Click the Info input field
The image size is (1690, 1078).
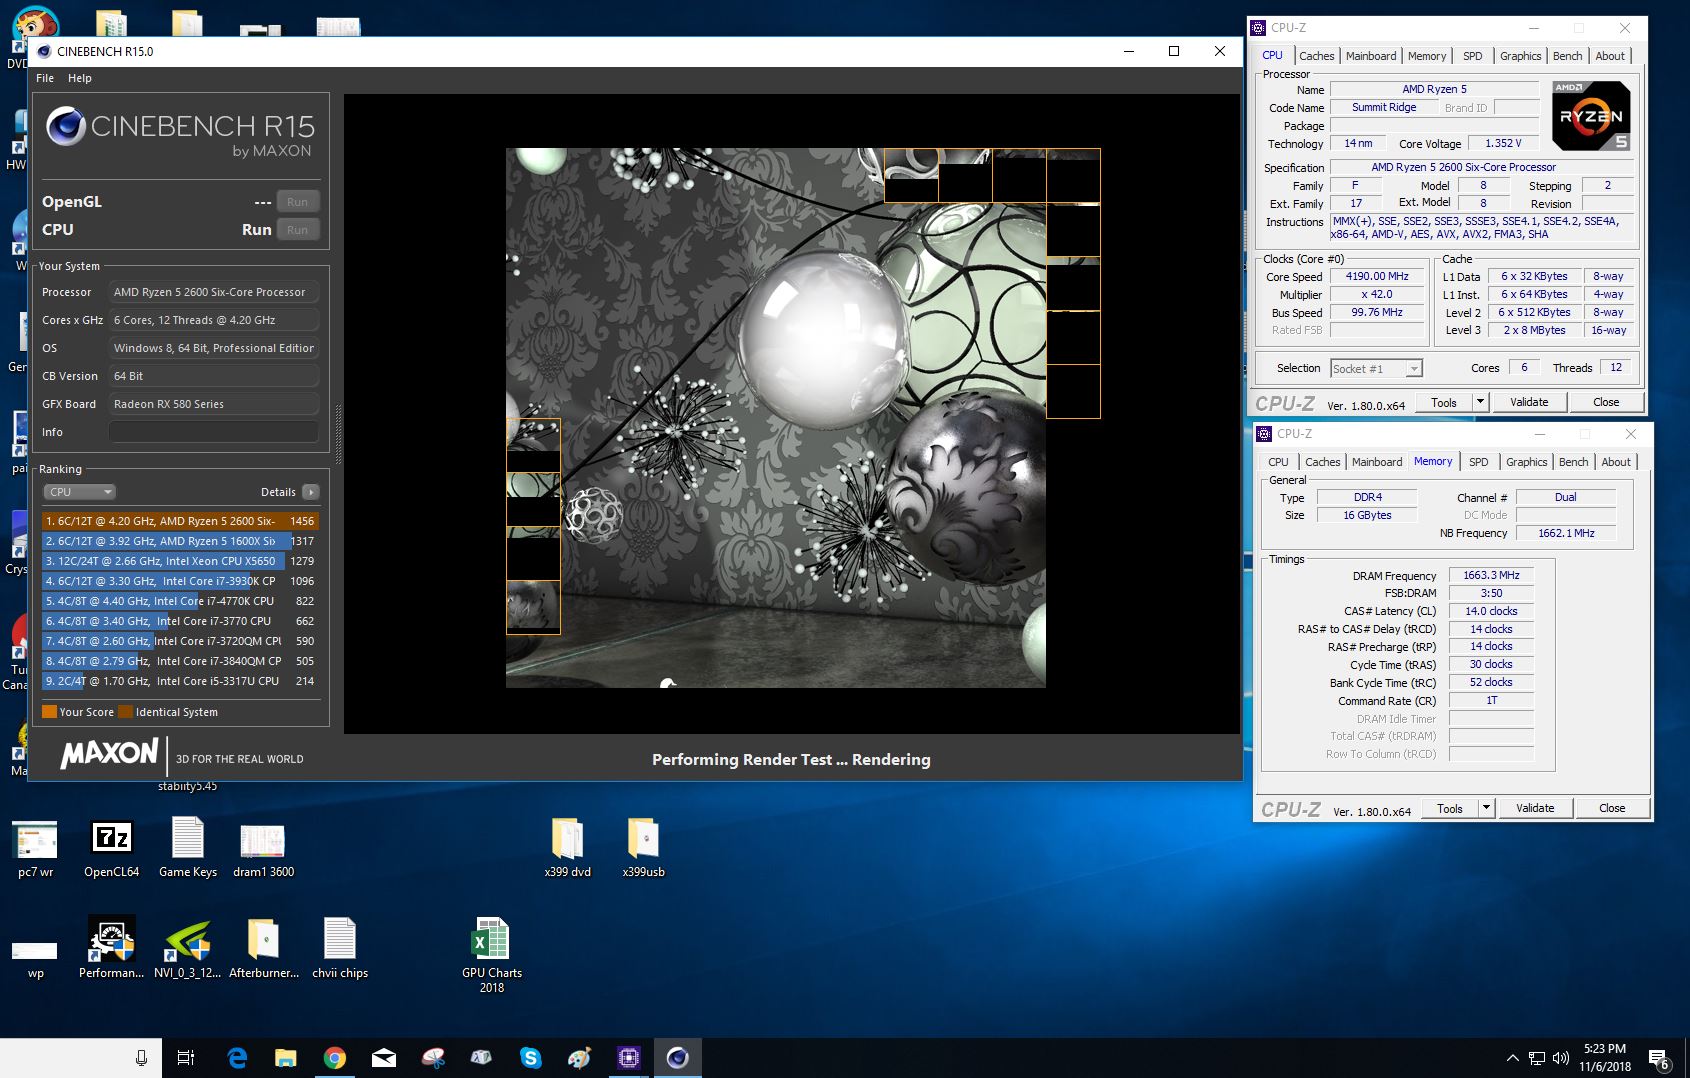point(213,432)
